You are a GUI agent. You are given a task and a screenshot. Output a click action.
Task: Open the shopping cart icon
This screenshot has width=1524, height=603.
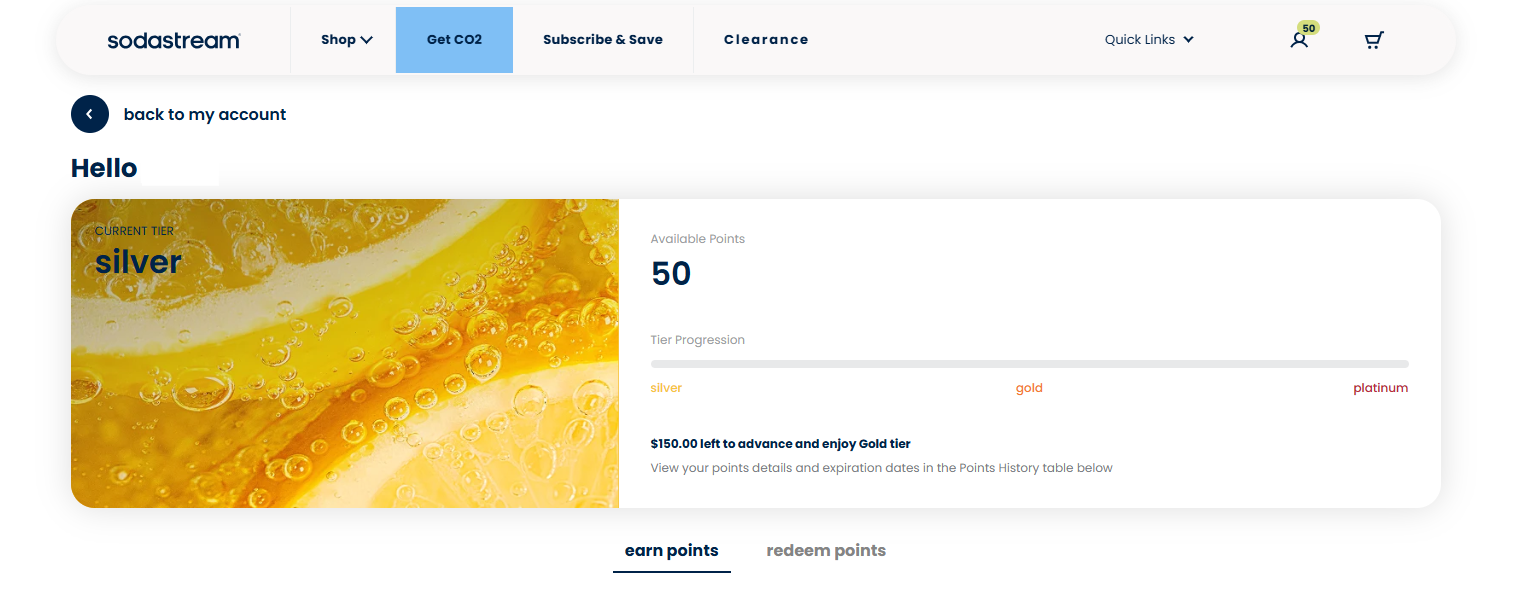click(1374, 40)
